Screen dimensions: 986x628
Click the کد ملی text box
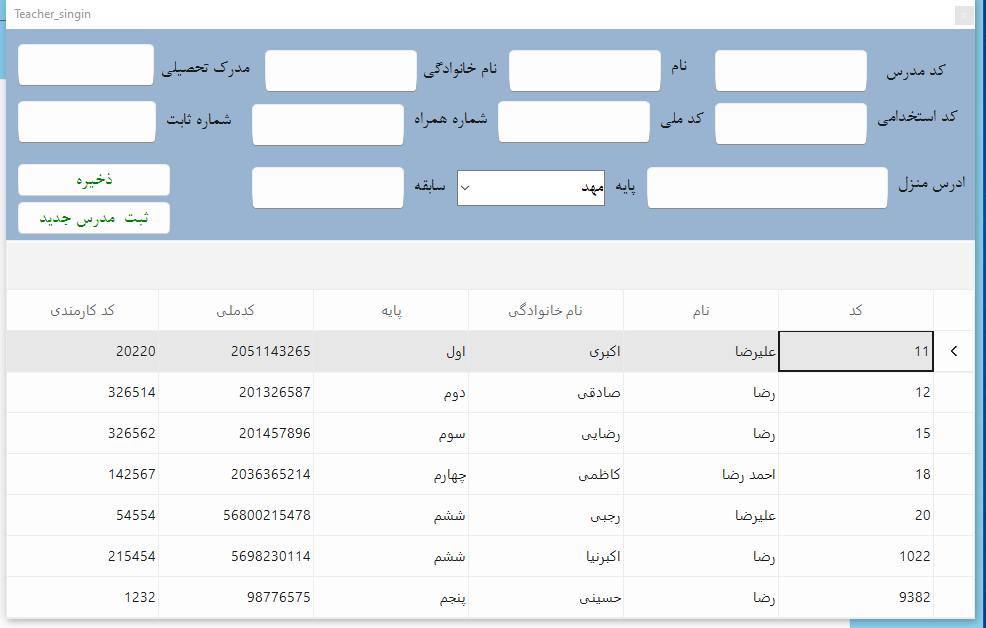(574, 122)
